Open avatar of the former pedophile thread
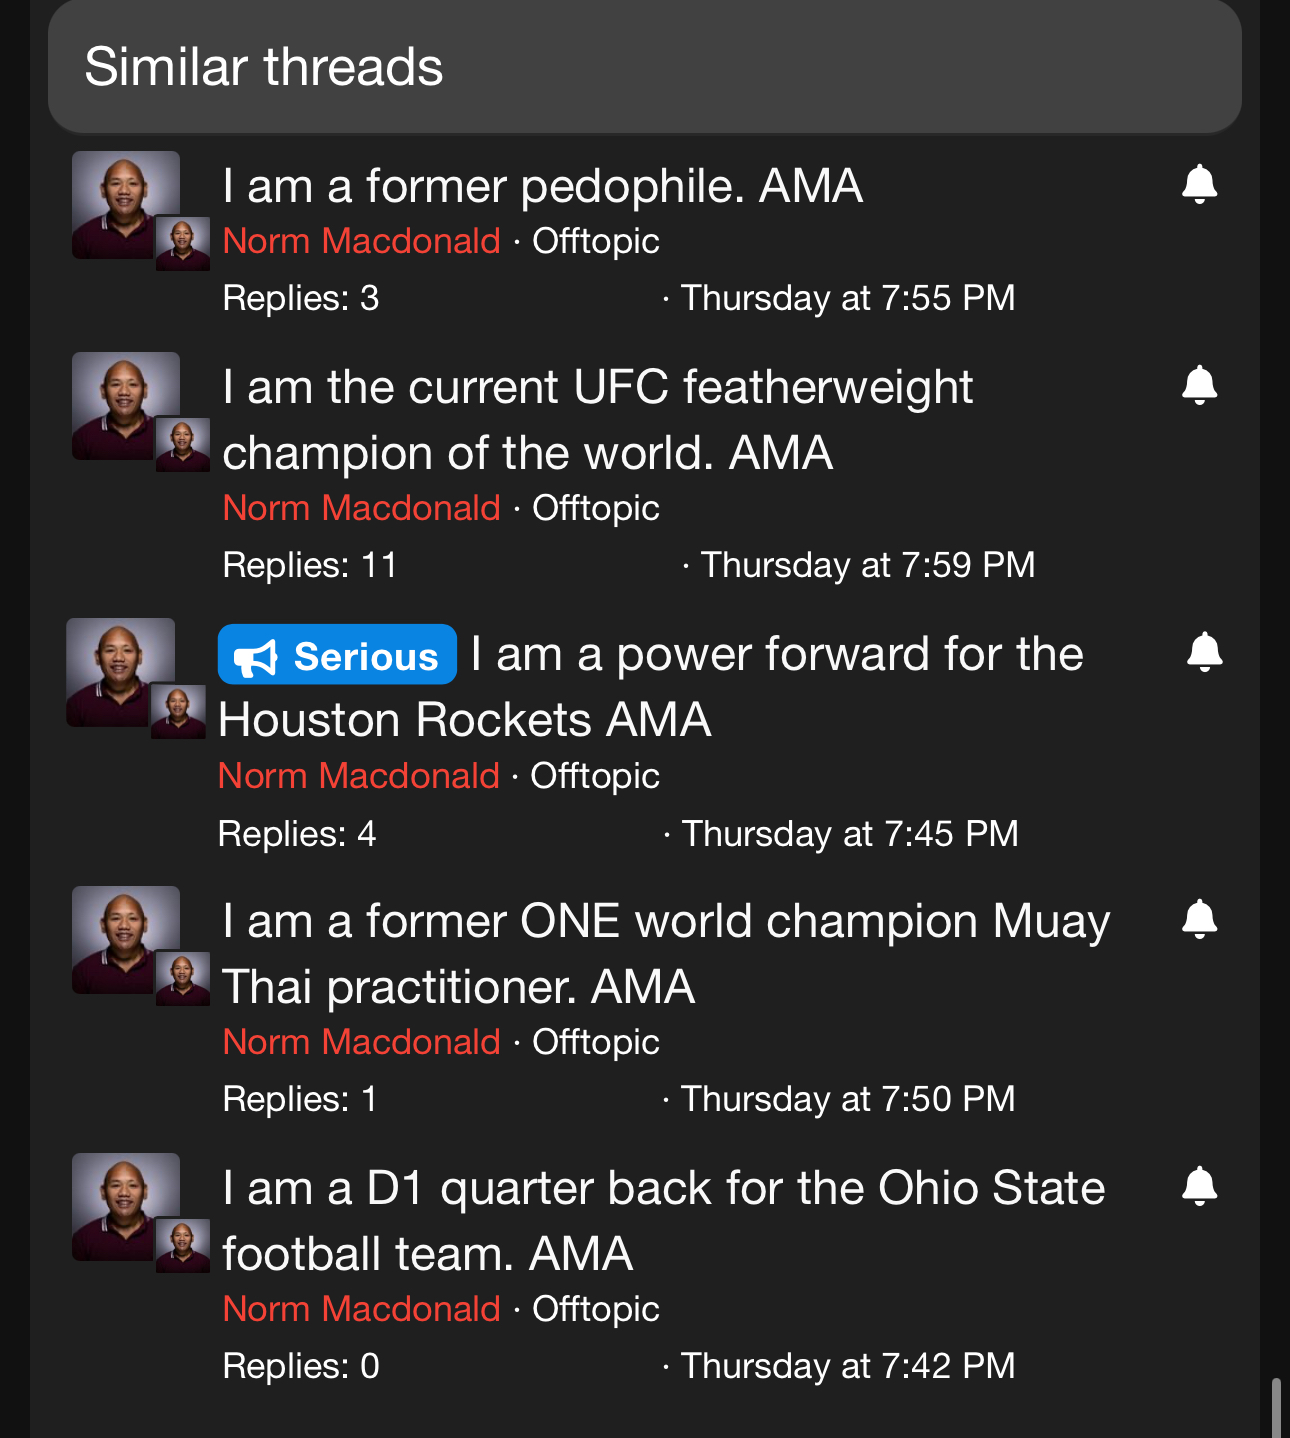This screenshot has width=1290, height=1438. [126, 205]
